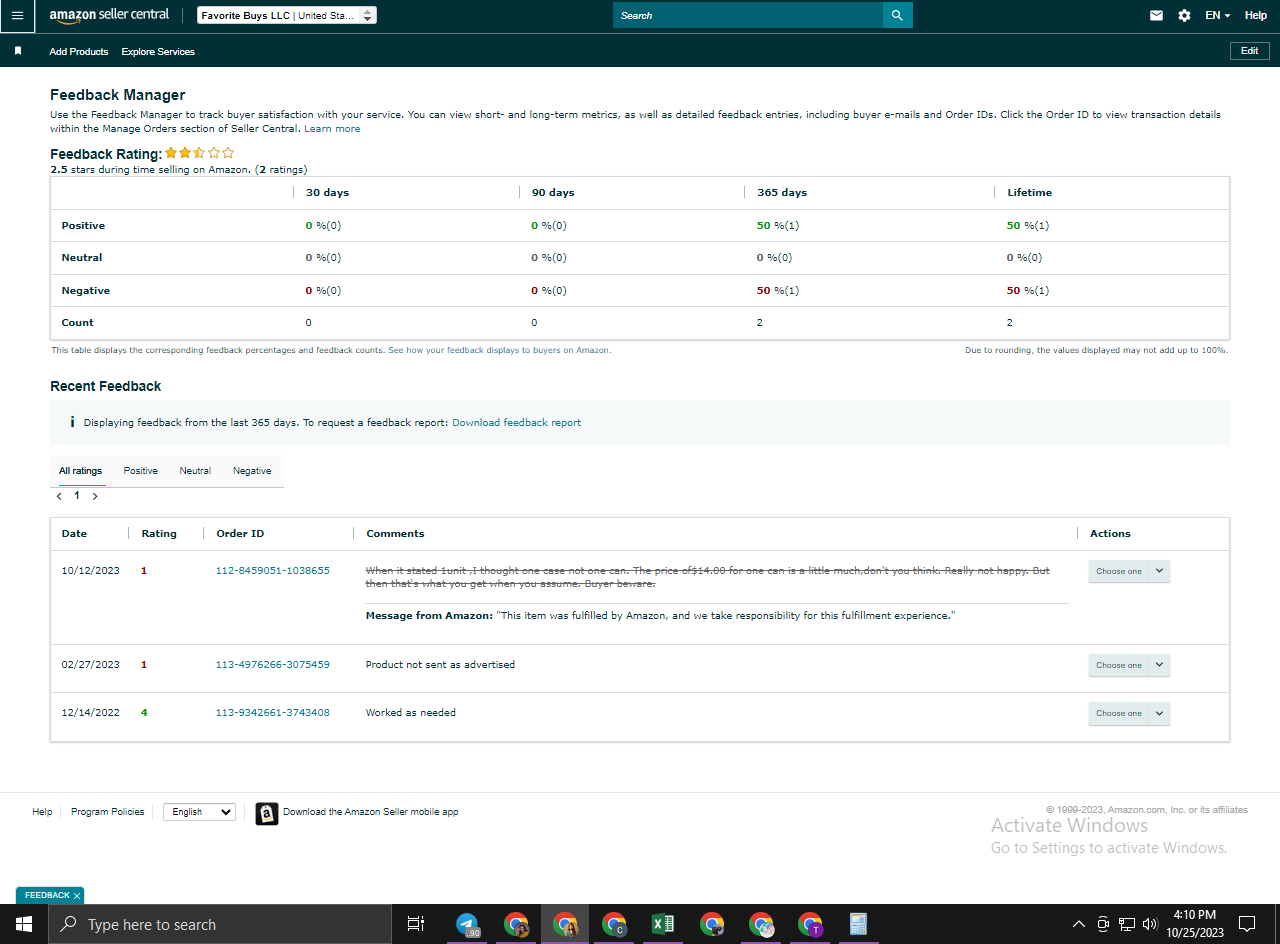Screen dimensions: 1280x944
Task: Close the FEEDBACK tab with its X
Action: point(77,896)
